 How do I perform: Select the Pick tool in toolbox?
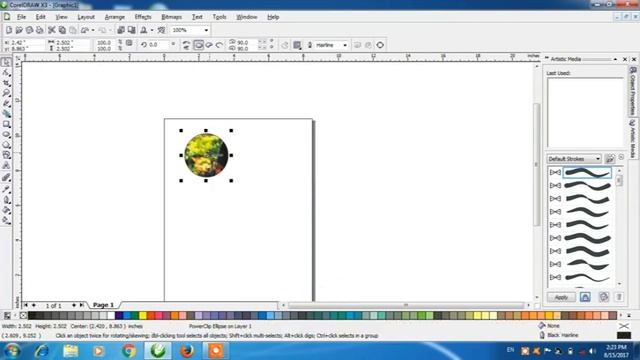coord(6,62)
